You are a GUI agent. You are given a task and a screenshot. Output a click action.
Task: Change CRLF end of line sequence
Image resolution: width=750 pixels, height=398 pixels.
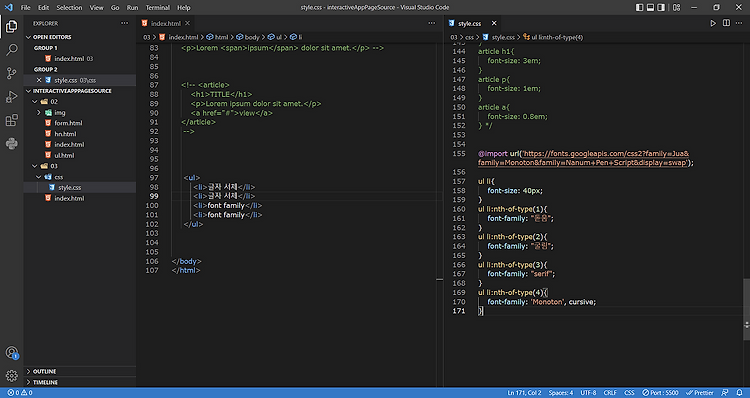pyautogui.click(x=610, y=393)
